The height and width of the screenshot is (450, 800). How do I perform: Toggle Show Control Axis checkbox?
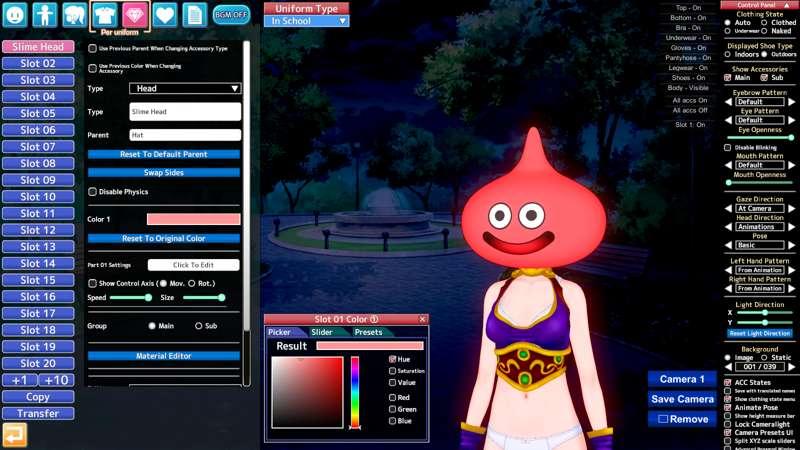point(92,283)
